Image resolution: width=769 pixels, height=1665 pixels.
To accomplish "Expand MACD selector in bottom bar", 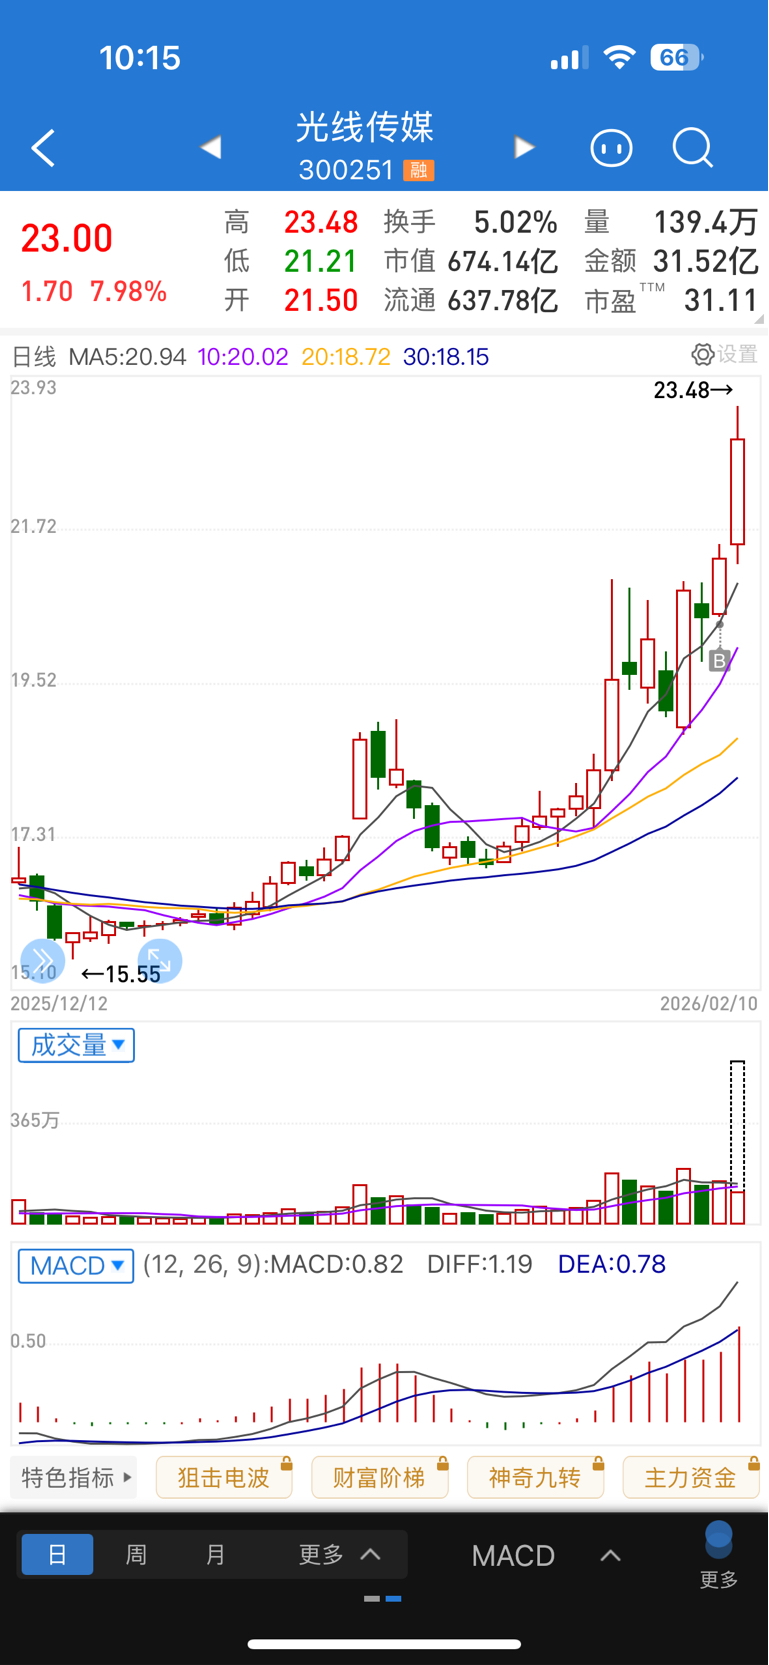I will pos(547,1555).
